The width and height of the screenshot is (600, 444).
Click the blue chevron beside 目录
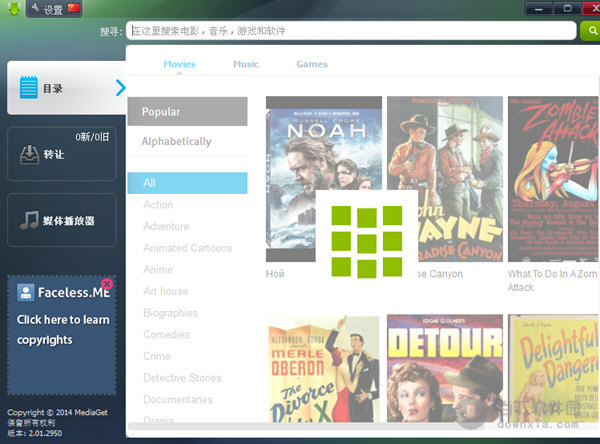121,88
